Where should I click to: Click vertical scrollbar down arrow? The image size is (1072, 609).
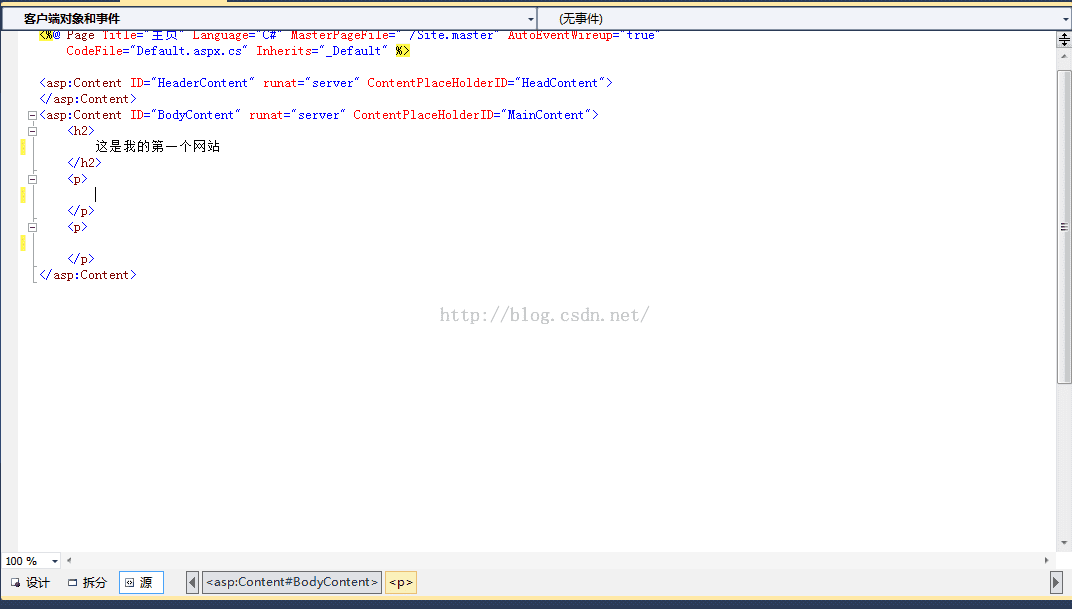coord(1064,543)
